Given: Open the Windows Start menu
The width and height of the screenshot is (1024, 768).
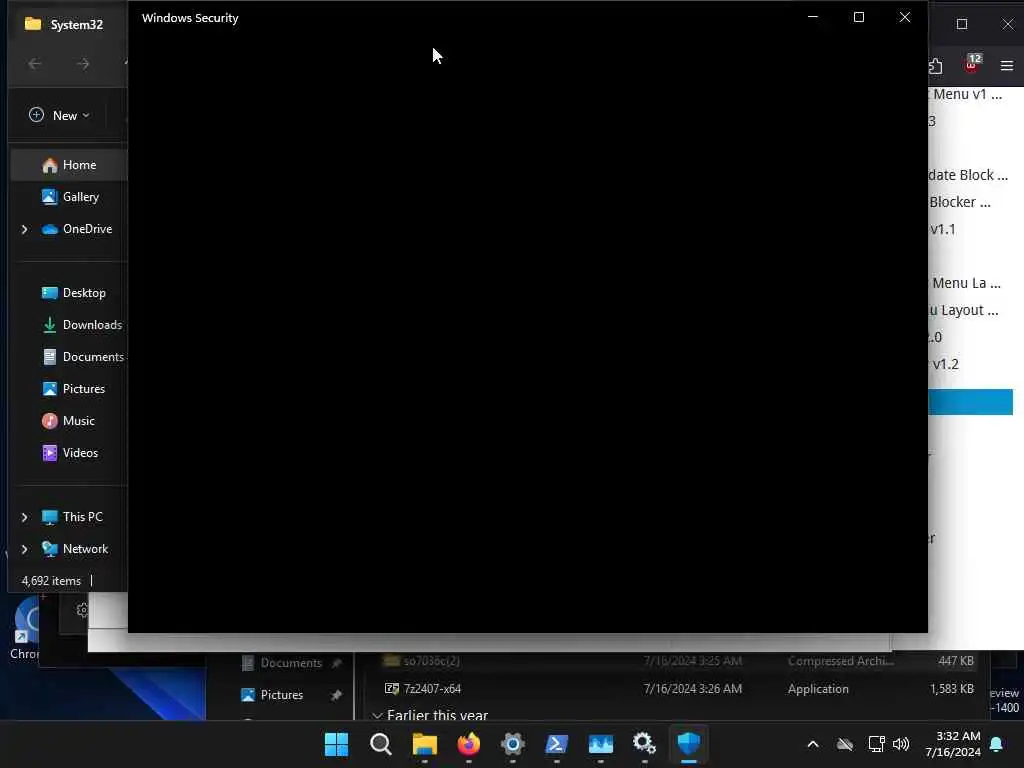Looking at the screenshot, I should (337, 744).
